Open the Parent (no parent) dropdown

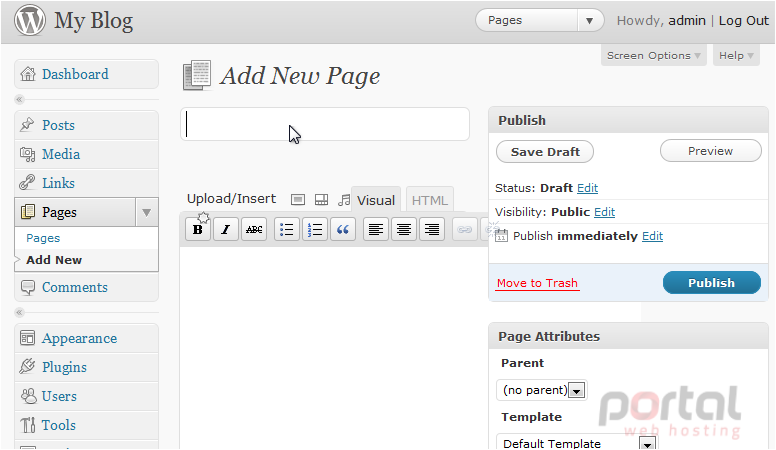coord(542,390)
